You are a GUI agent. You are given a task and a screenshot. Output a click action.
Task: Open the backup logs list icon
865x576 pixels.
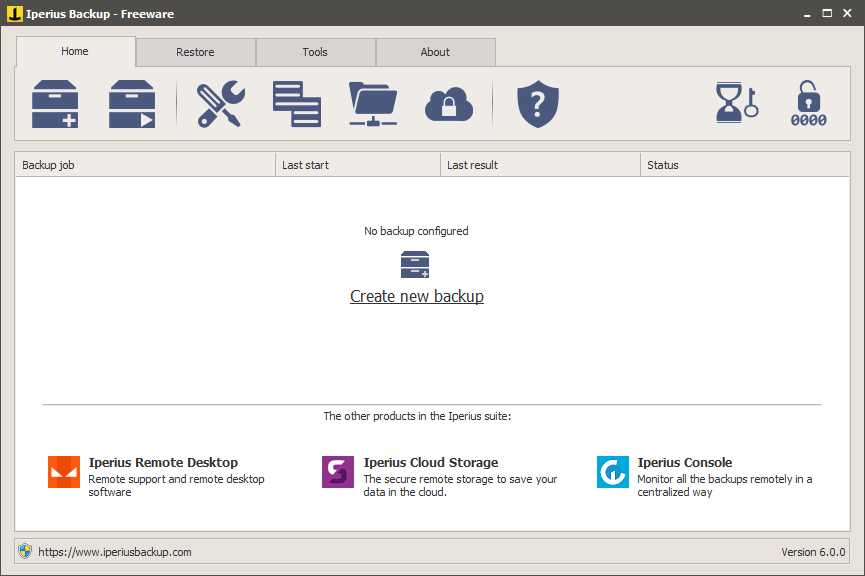[297, 103]
